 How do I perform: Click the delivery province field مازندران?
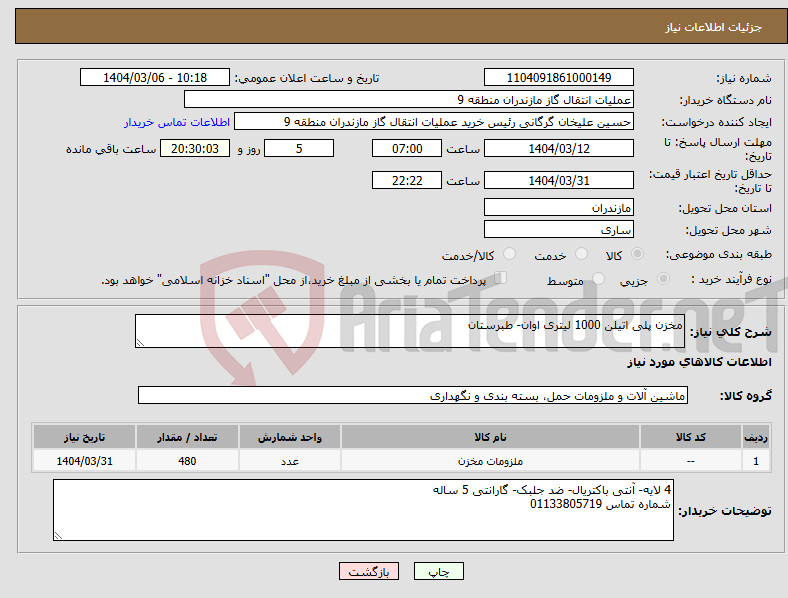click(x=558, y=208)
